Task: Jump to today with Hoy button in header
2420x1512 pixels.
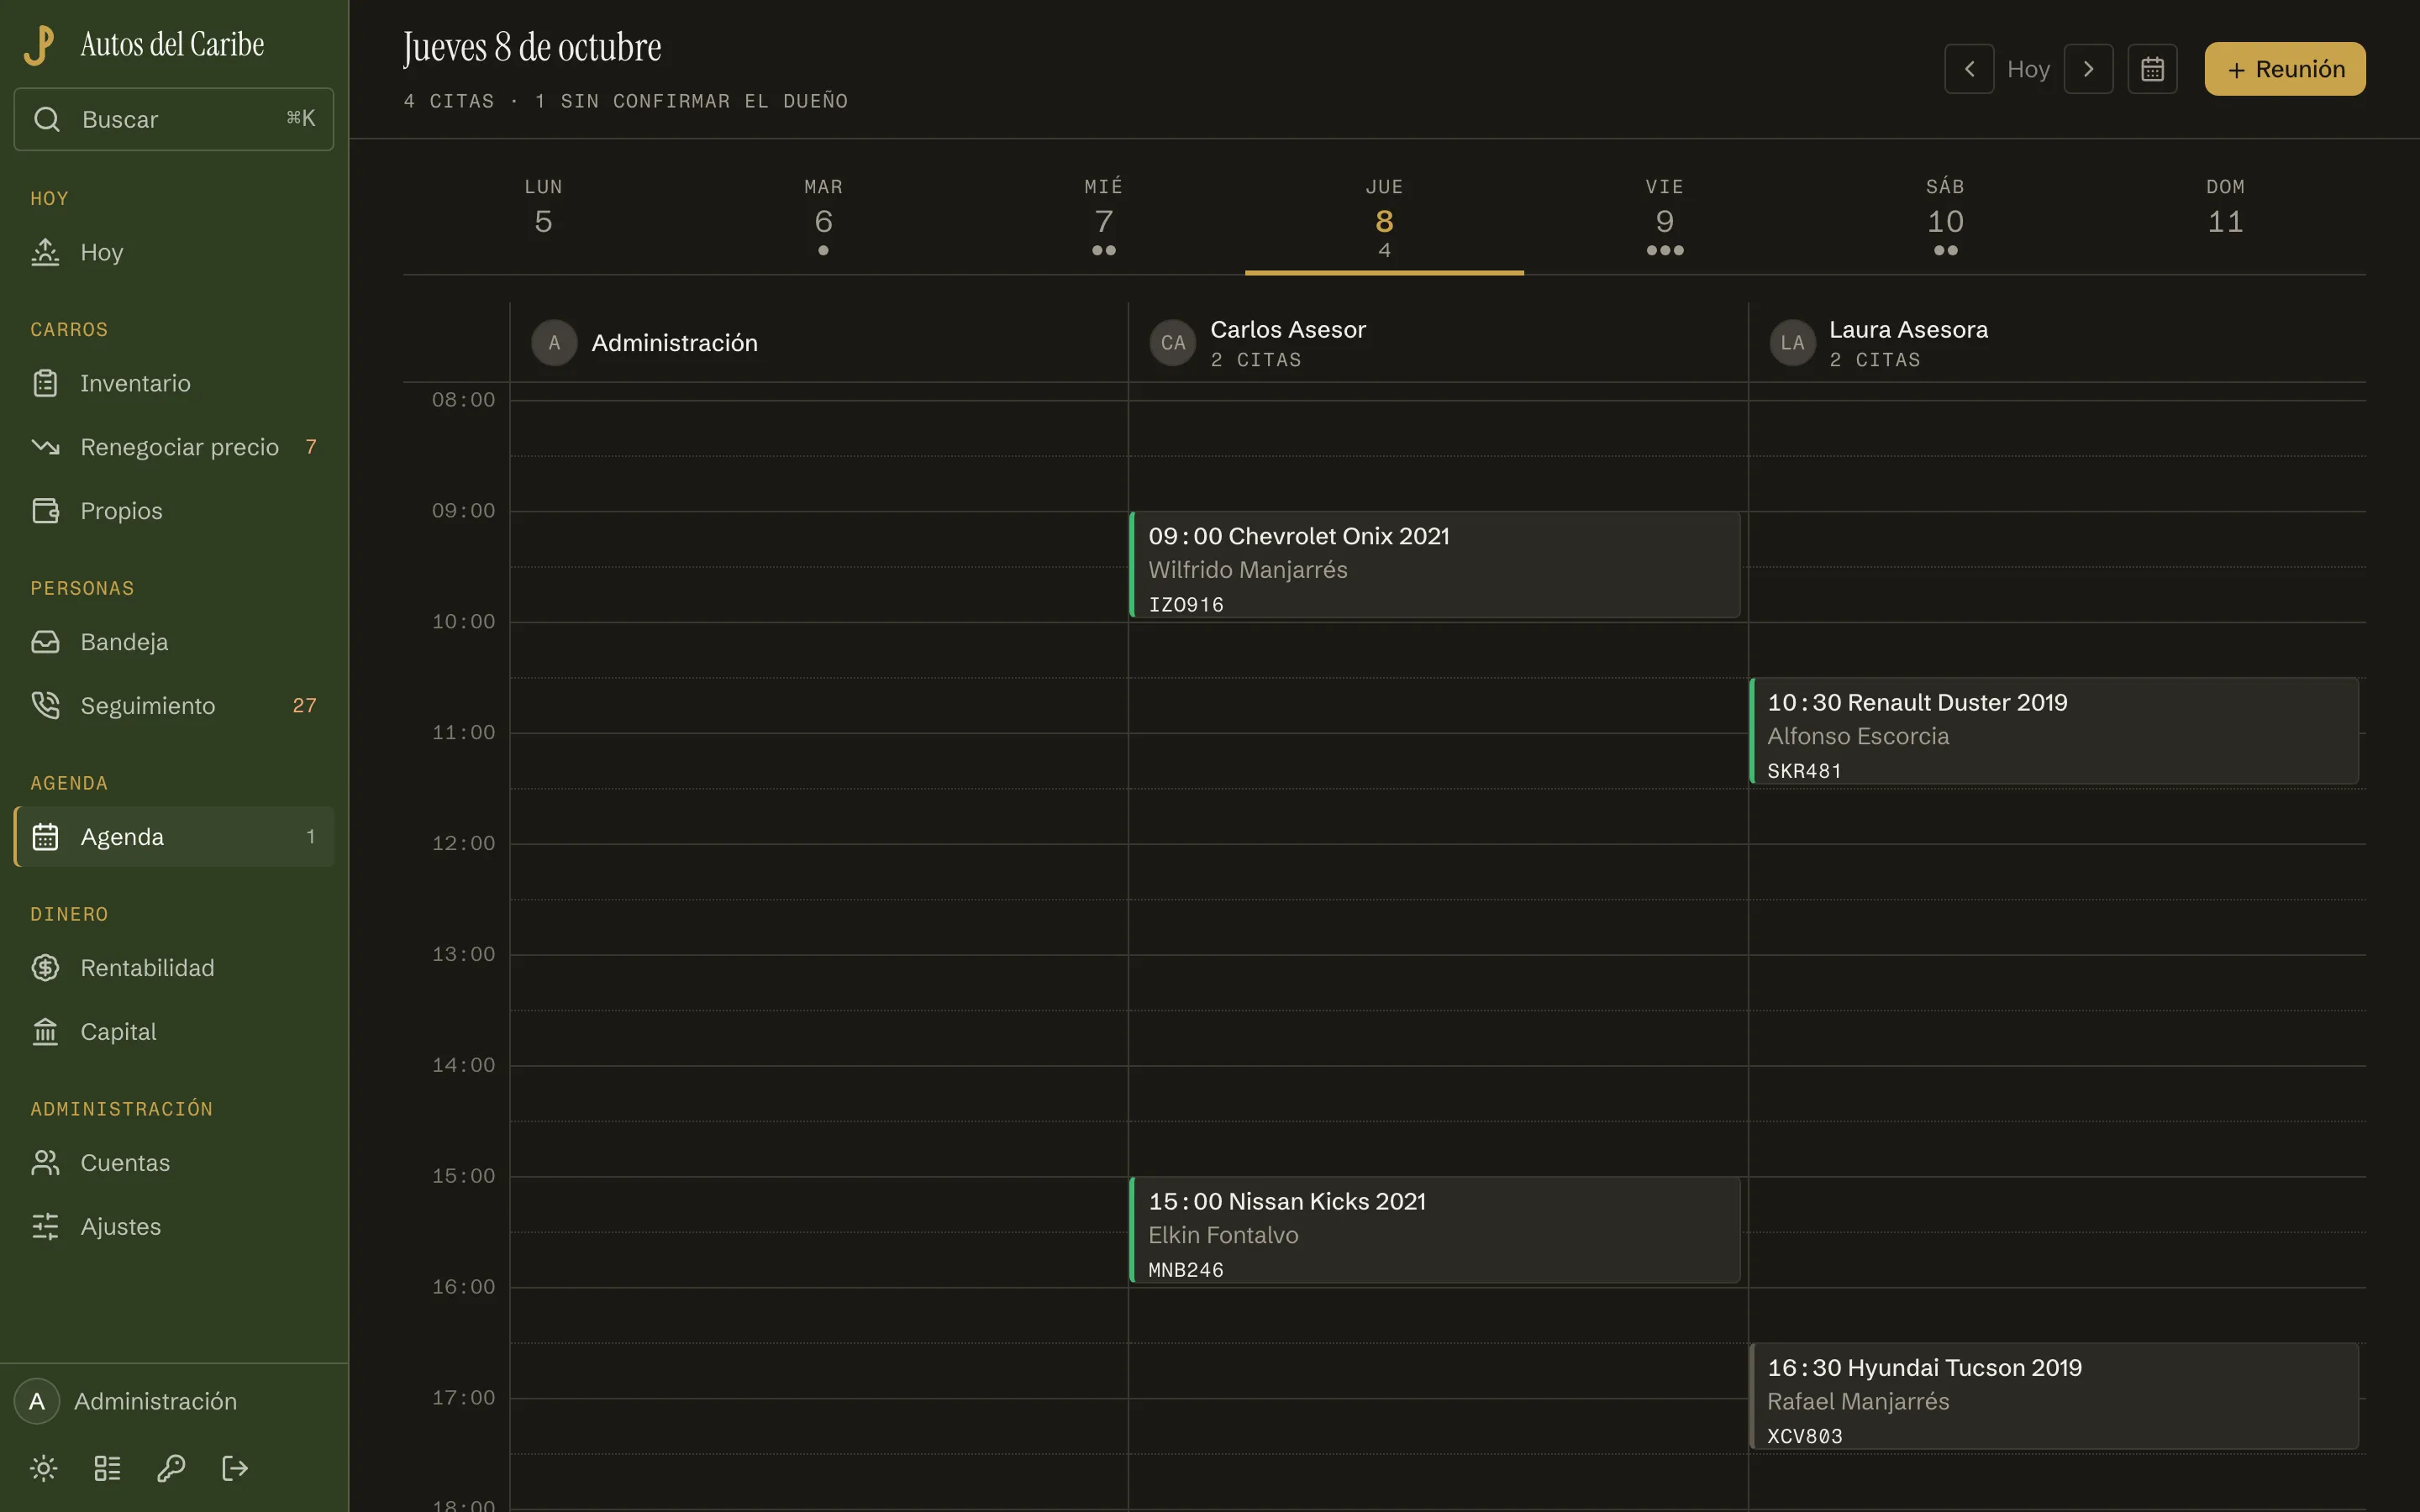Action: click(x=2028, y=69)
